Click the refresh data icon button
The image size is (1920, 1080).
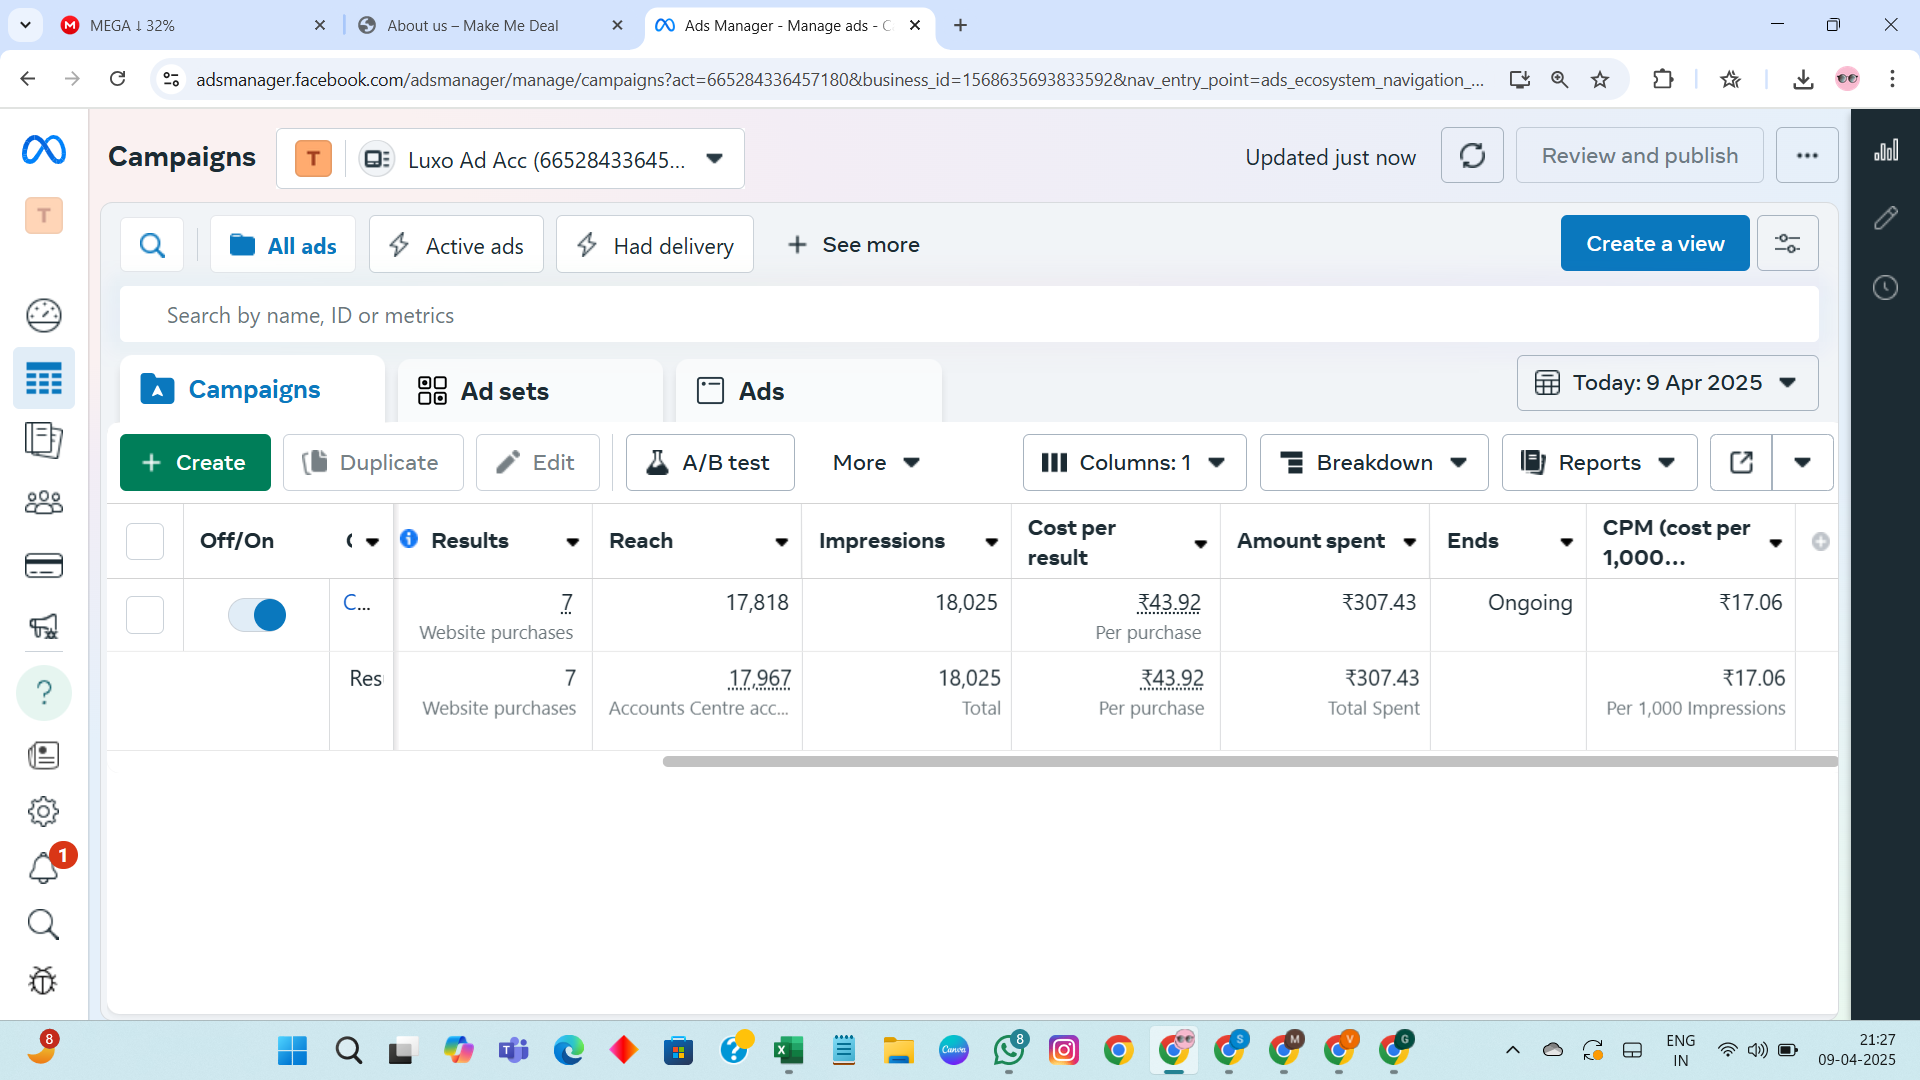tap(1472, 156)
